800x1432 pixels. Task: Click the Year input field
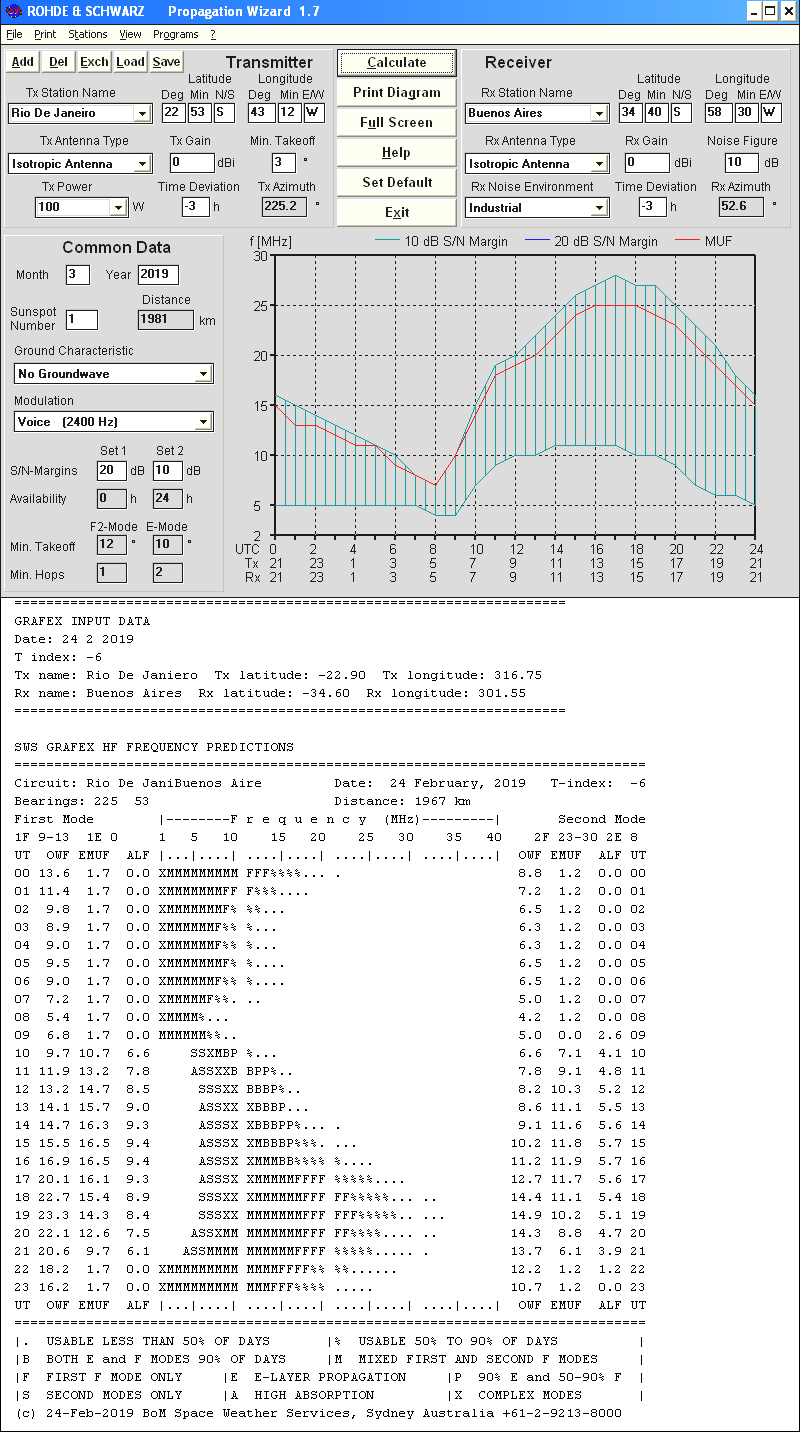(x=159, y=274)
